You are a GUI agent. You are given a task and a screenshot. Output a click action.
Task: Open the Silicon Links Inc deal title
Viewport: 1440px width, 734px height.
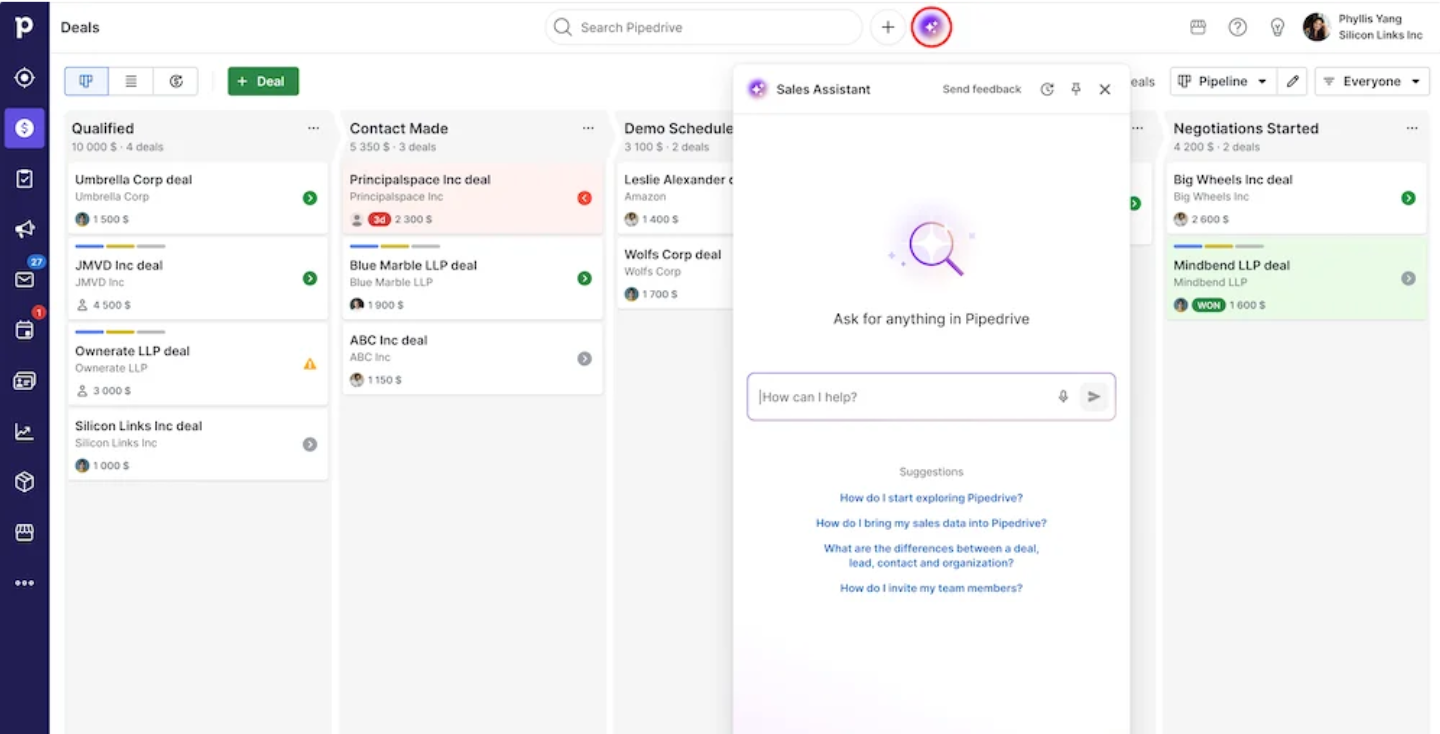point(138,426)
